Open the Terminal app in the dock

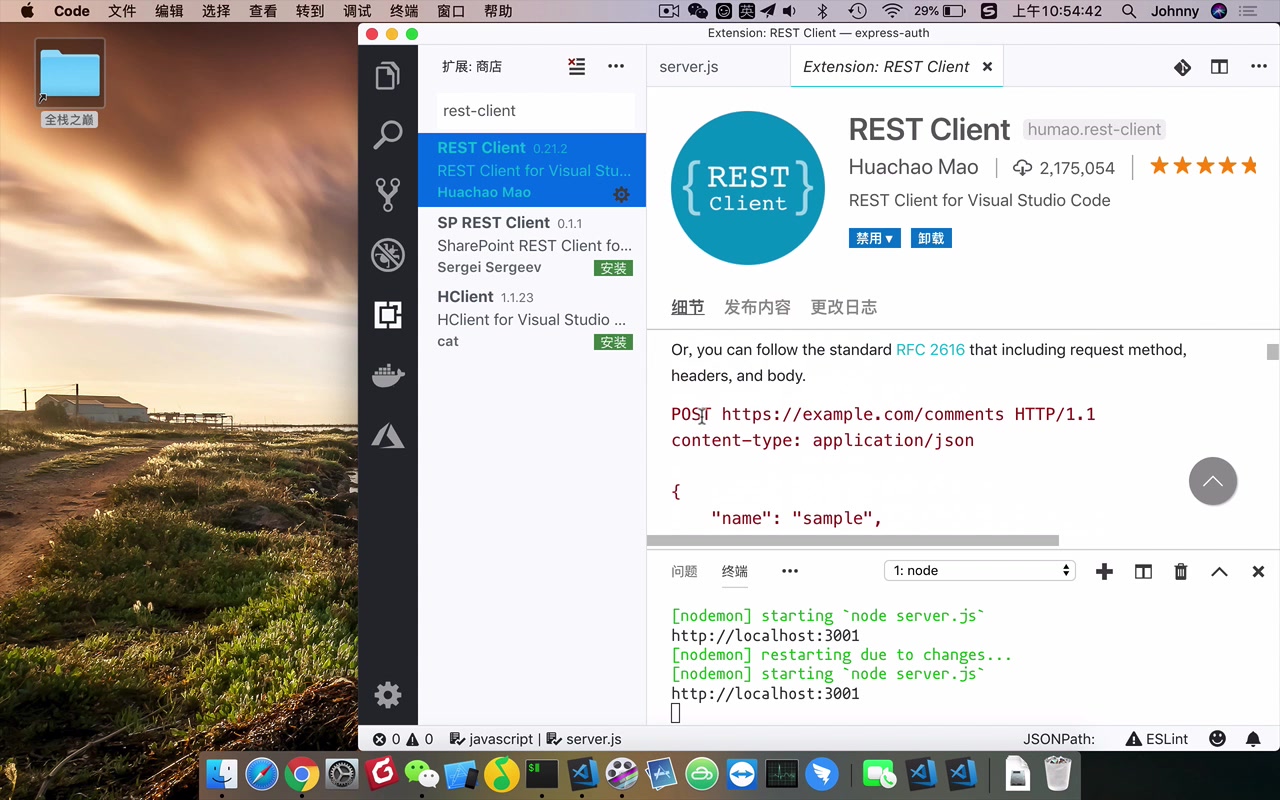tap(542, 774)
